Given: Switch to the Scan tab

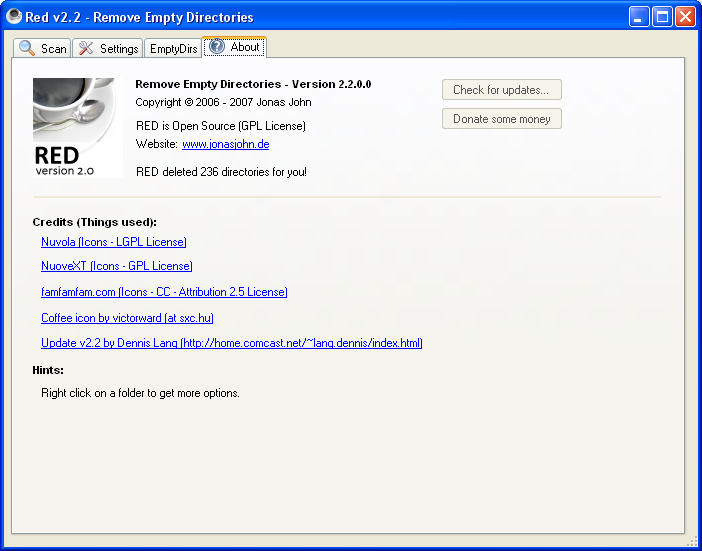Looking at the screenshot, I should click(x=42, y=48).
